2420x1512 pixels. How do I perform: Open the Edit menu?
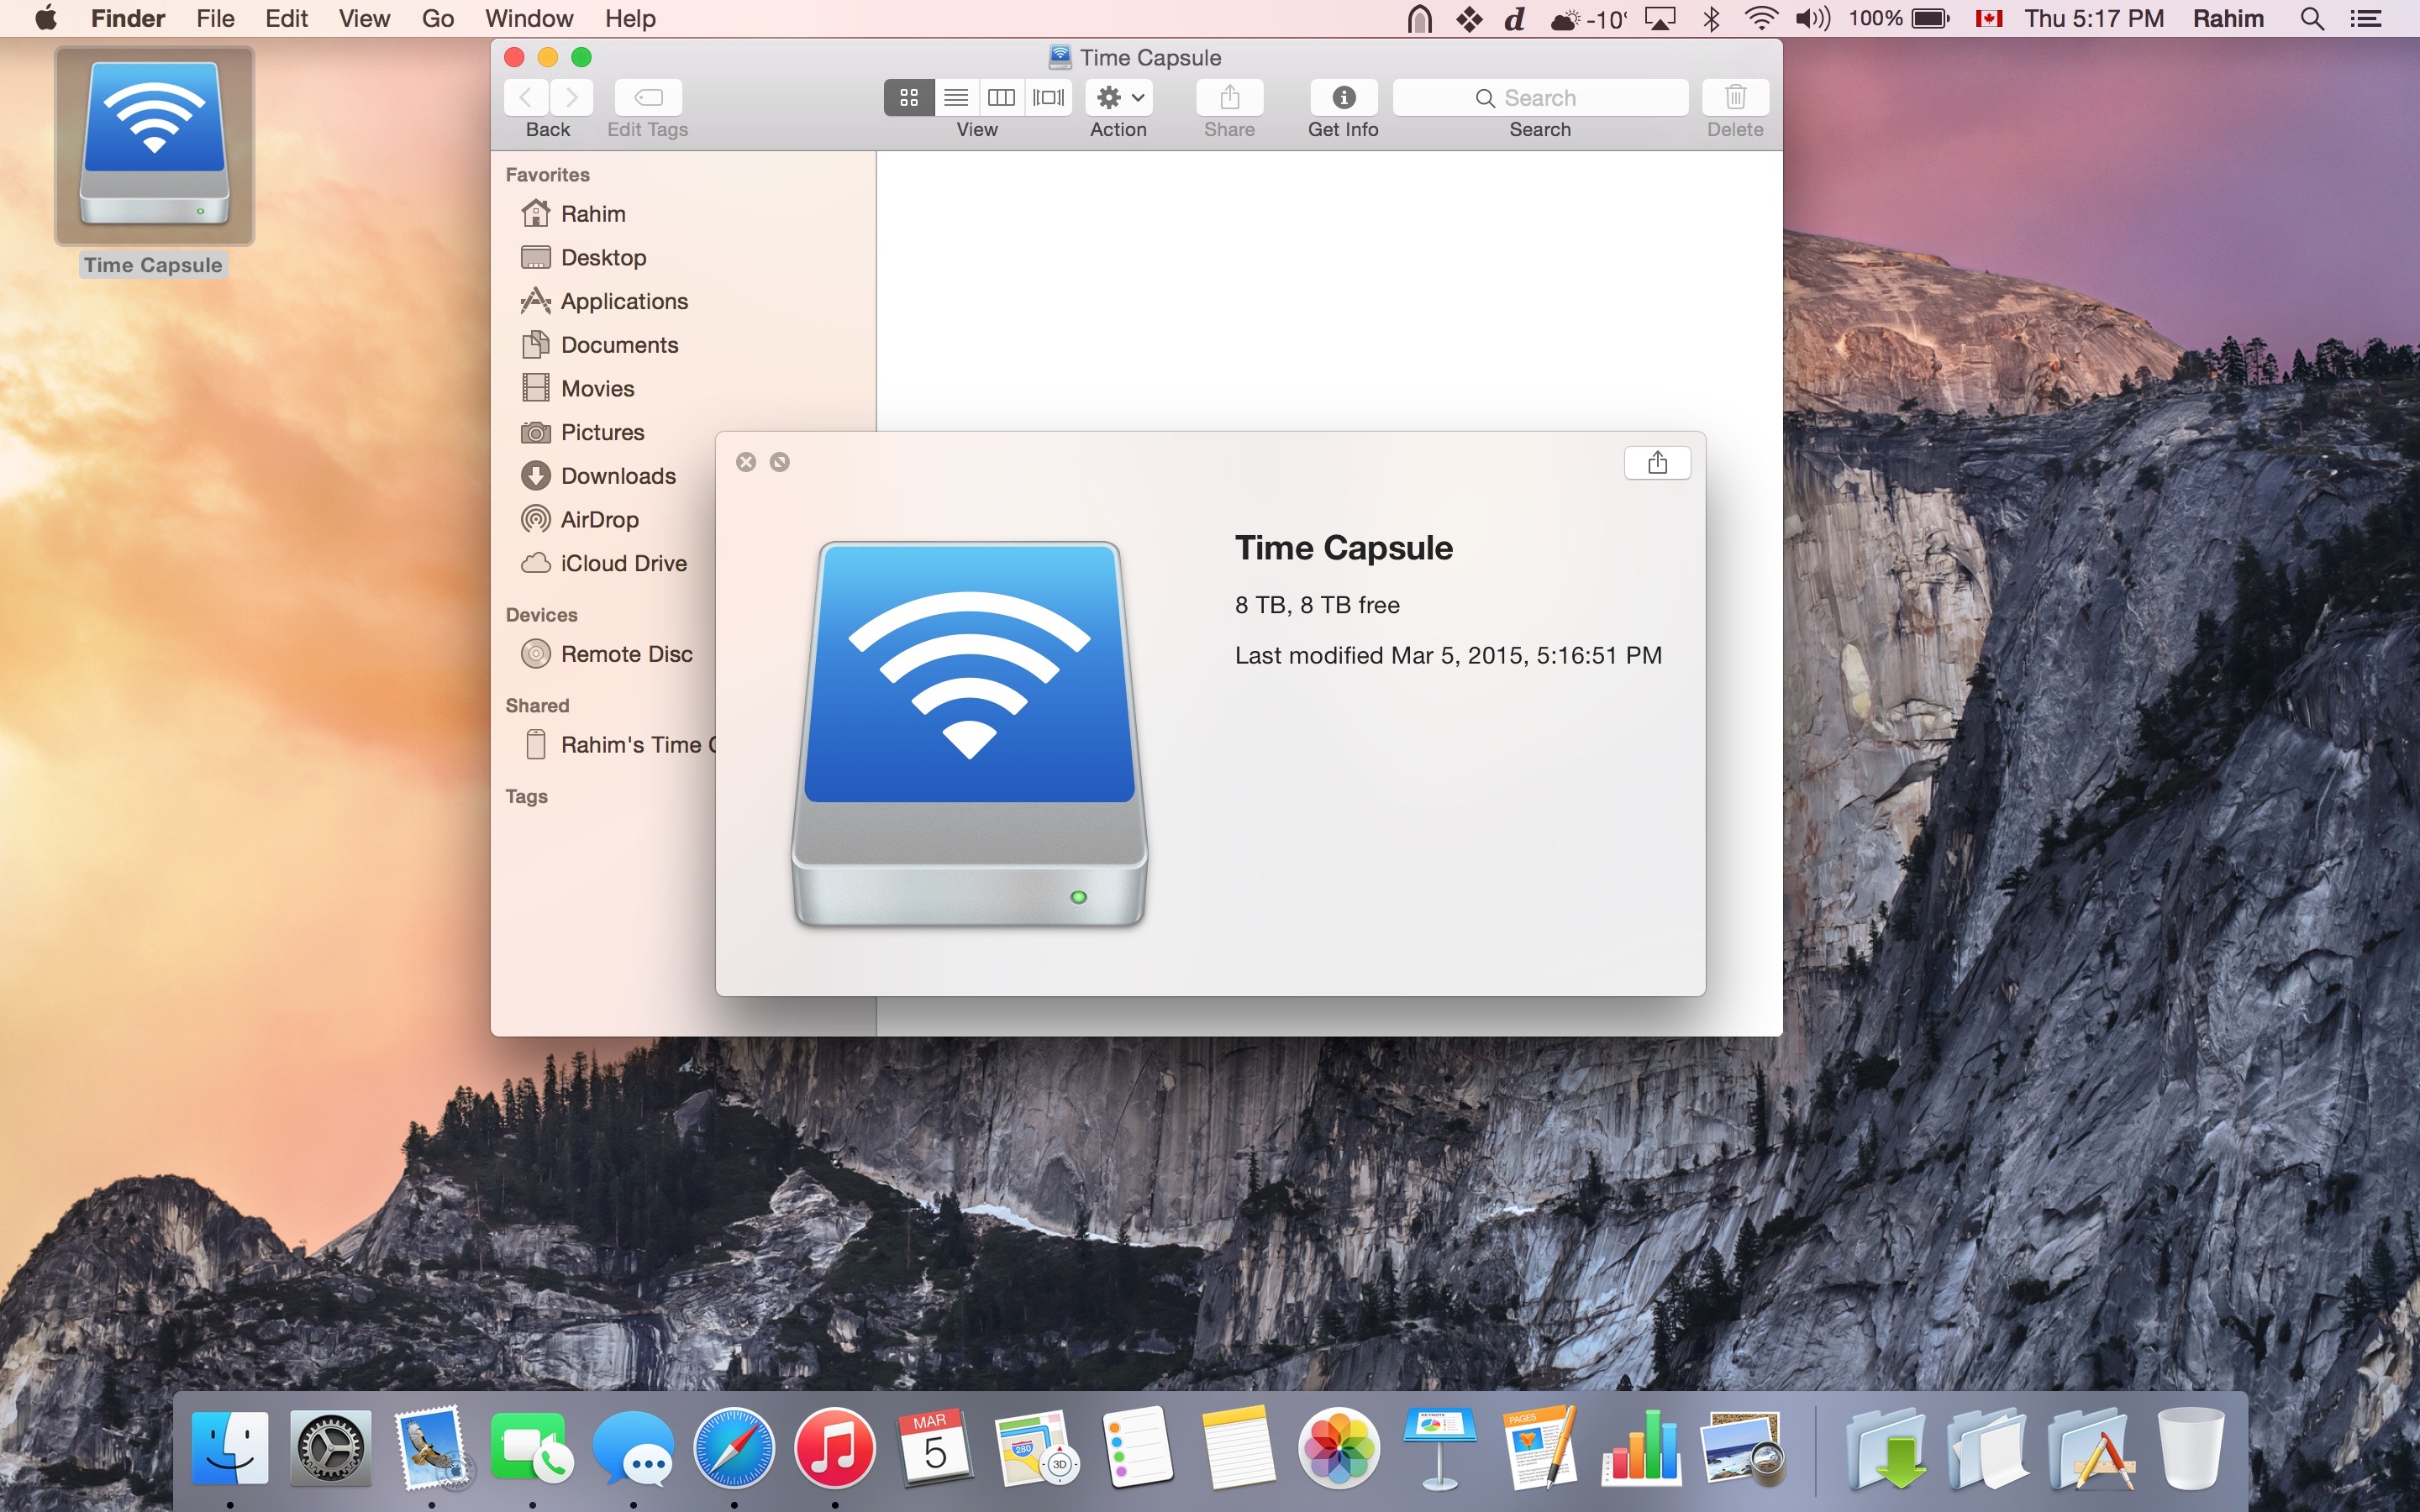(x=286, y=18)
